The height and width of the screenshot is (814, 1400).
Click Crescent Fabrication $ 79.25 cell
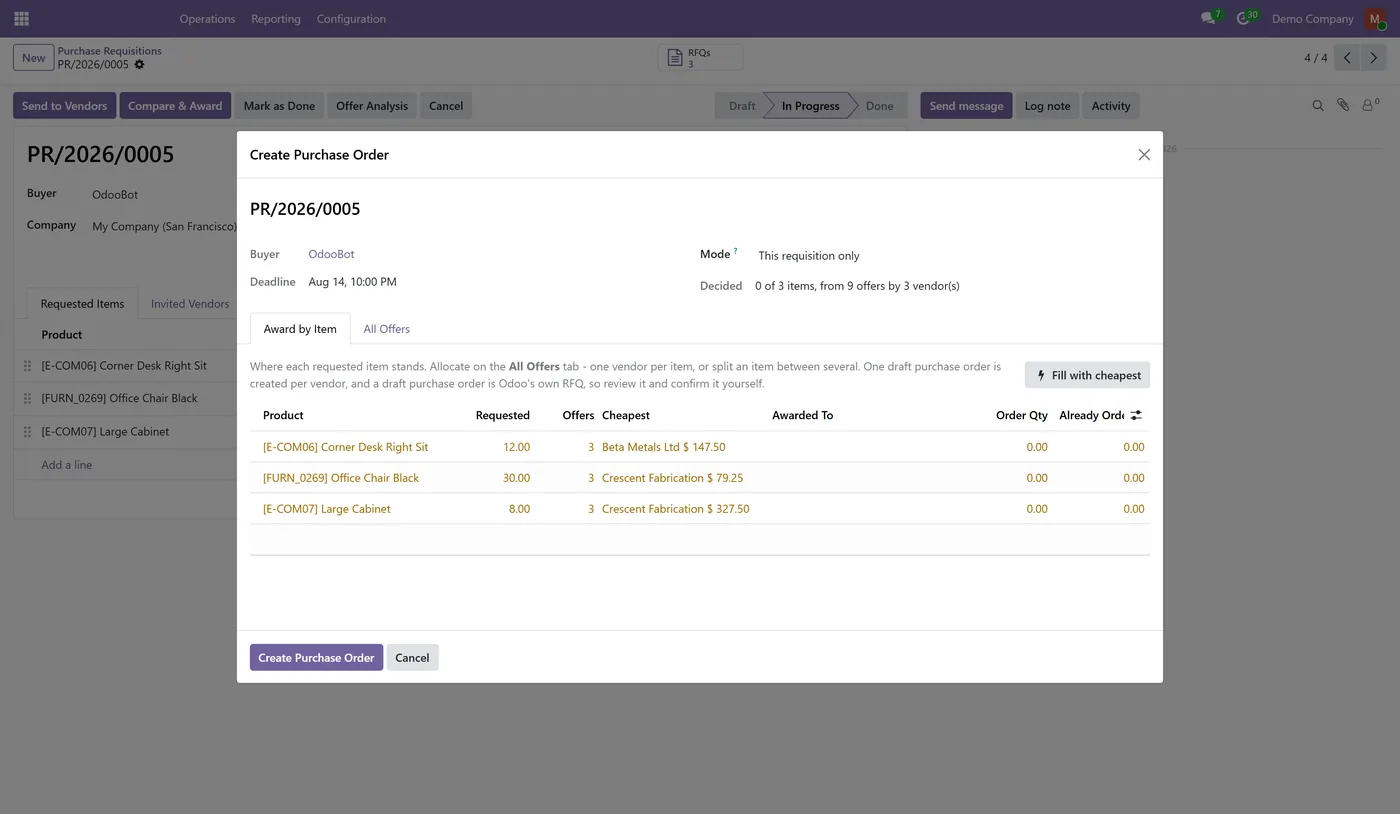[672, 478]
